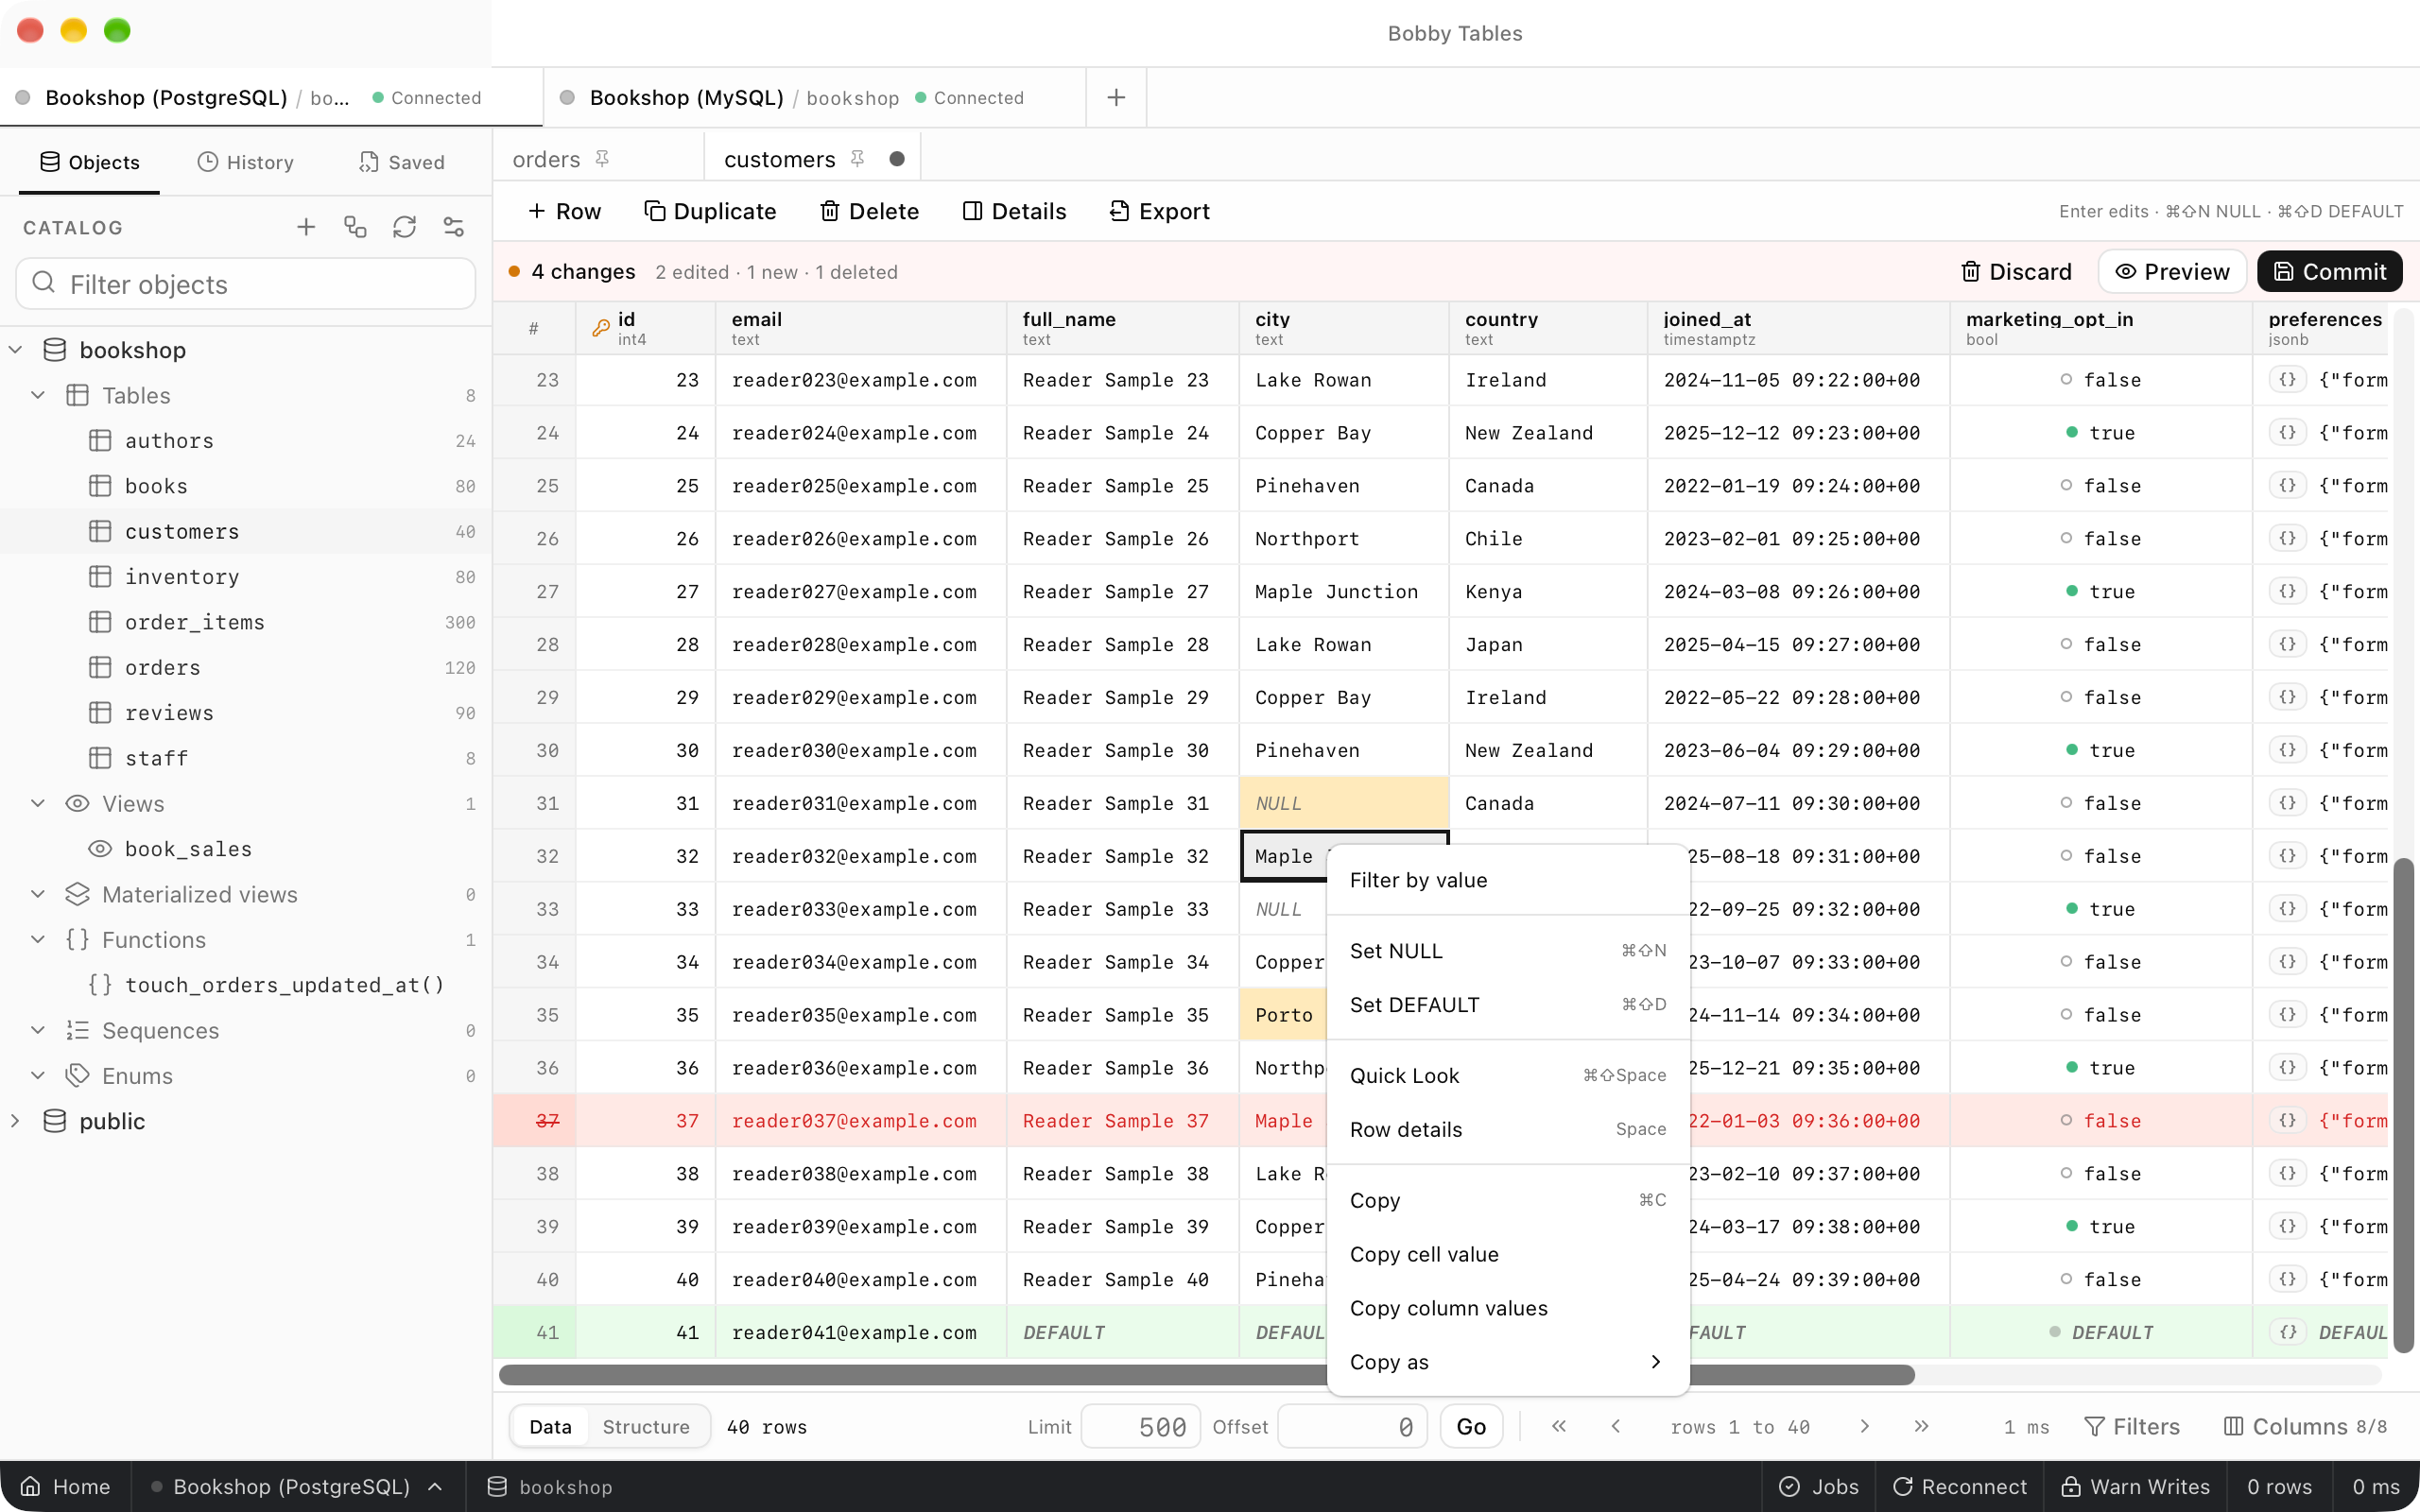Viewport: 2420px width, 1512px height.
Task: Focus the Filter objects search field
Action: coord(246,284)
